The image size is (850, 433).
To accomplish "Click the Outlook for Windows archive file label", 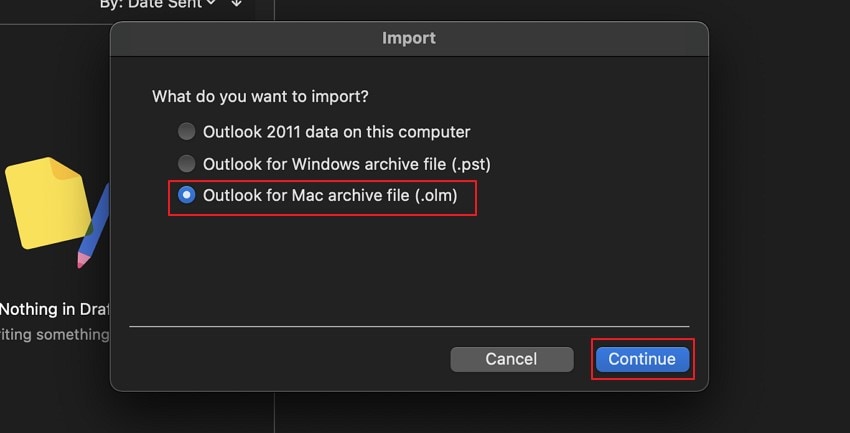I will pos(347,164).
